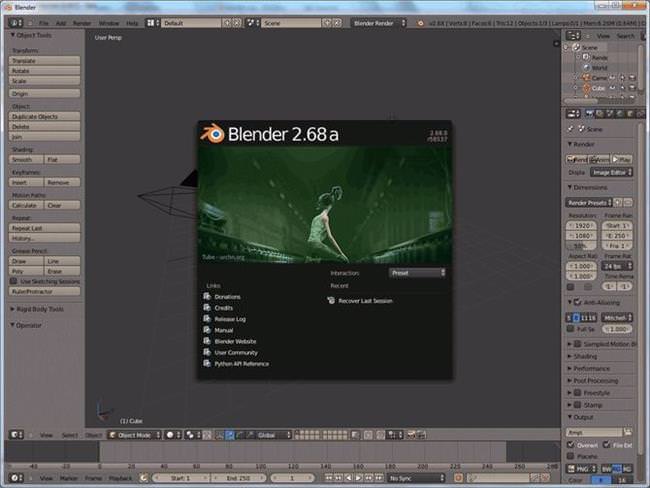Jump to the last frame
This screenshot has width=650, height=488.
click(x=379, y=478)
